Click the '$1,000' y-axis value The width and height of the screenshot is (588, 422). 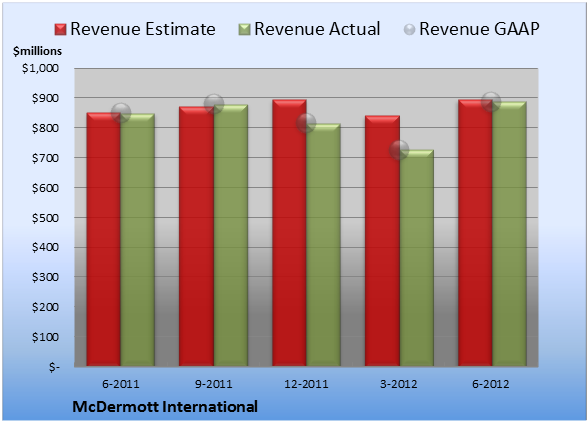pos(40,68)
